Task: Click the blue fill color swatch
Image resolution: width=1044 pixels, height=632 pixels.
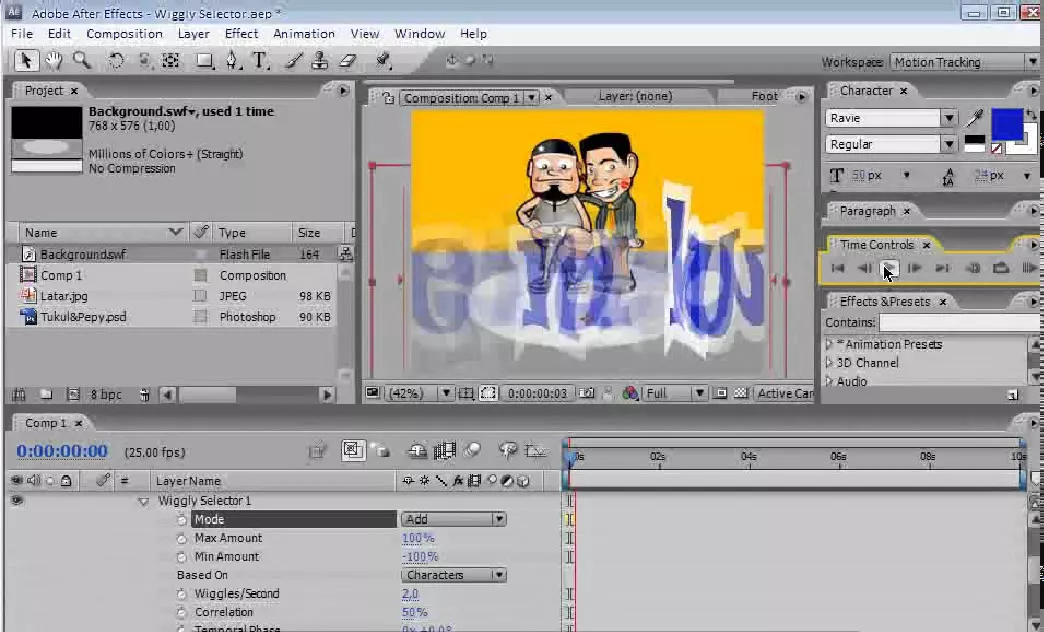Action: click(x=1007, y=125)
